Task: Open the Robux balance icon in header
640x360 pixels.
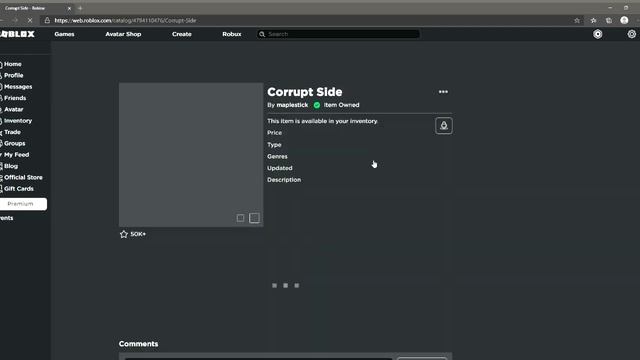Action: coord(598,34)
